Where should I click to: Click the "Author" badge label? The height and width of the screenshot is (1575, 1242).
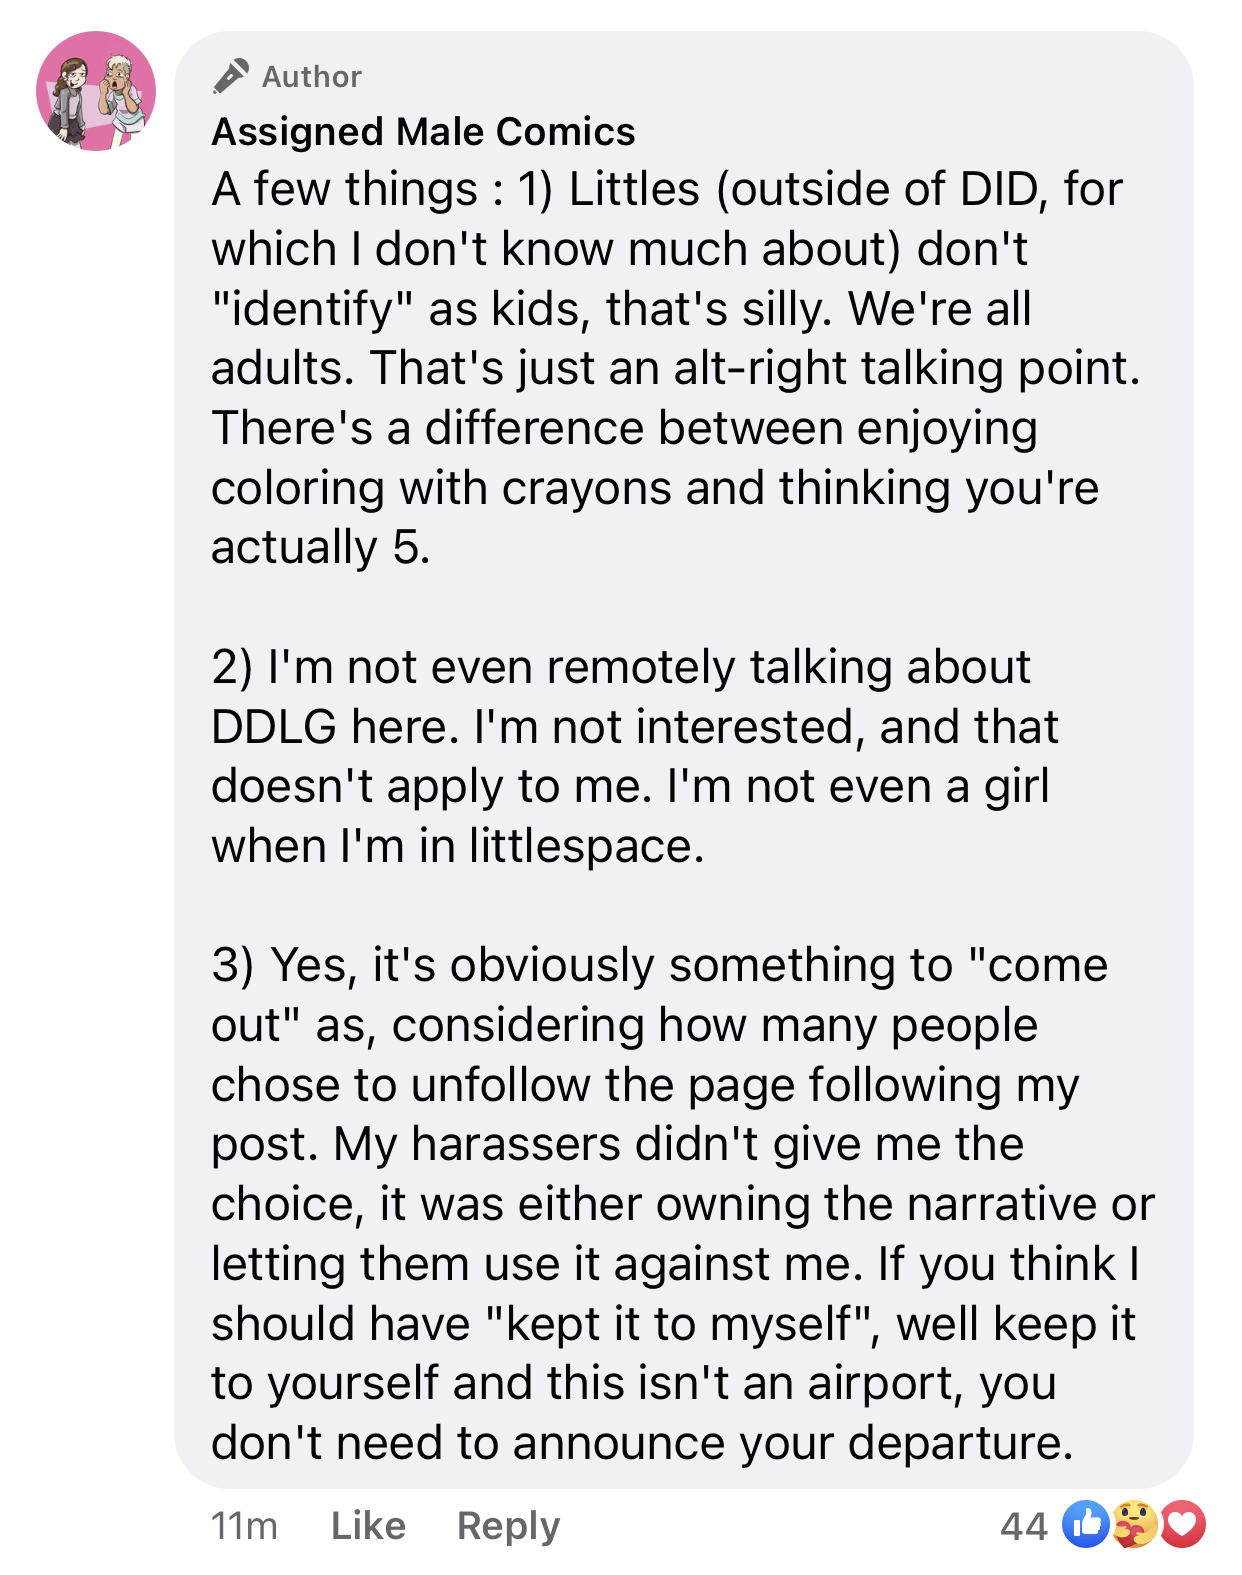[x=311, y=77]
